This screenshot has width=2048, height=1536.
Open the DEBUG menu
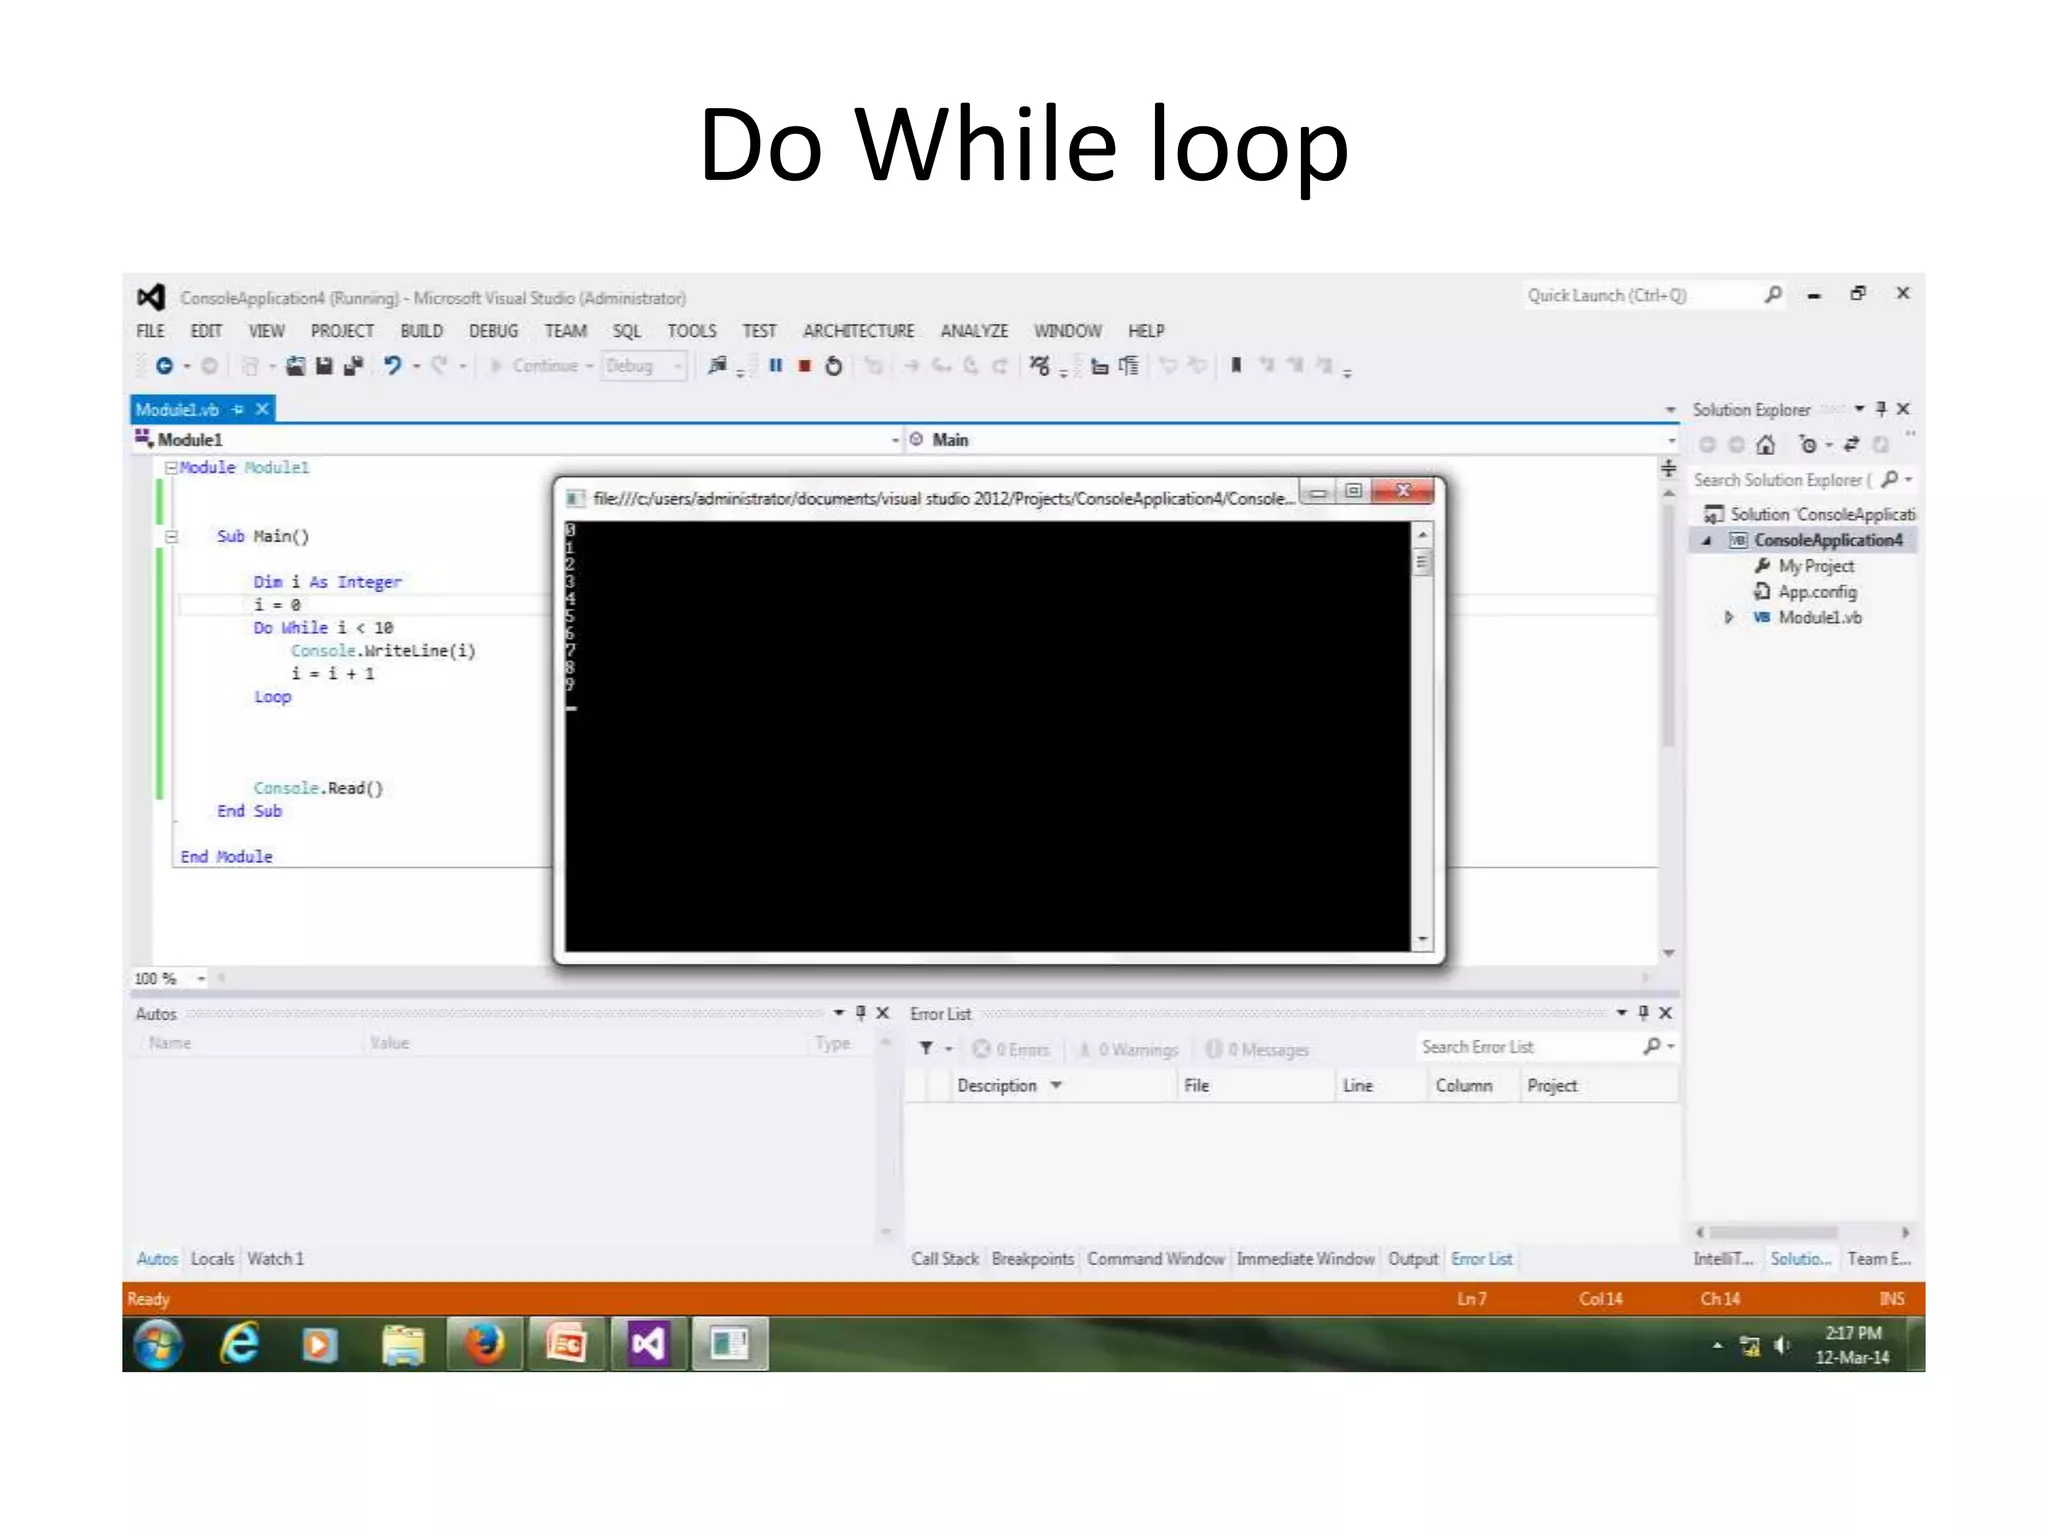point(493,331)
